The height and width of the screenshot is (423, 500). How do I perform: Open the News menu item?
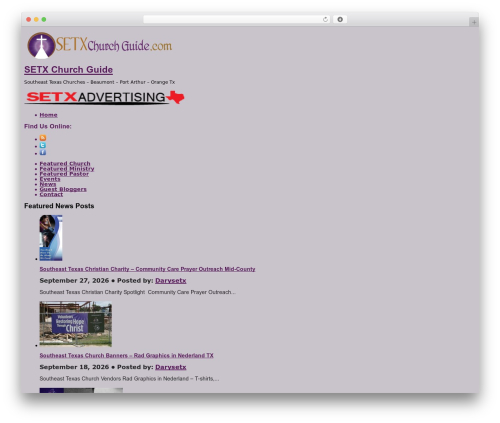point(48,184)
